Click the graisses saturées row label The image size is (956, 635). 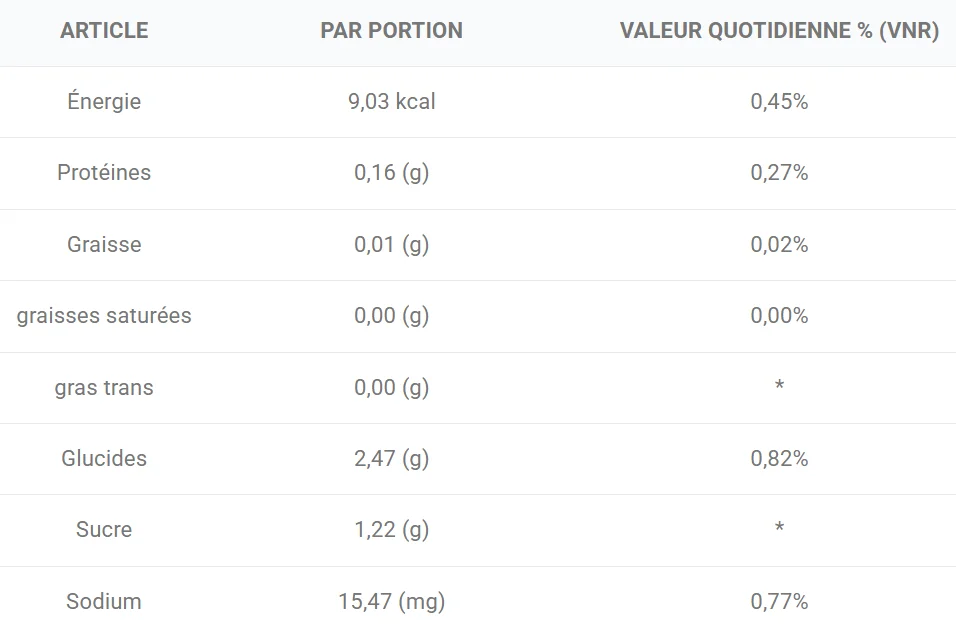click(x=104, y=316)
